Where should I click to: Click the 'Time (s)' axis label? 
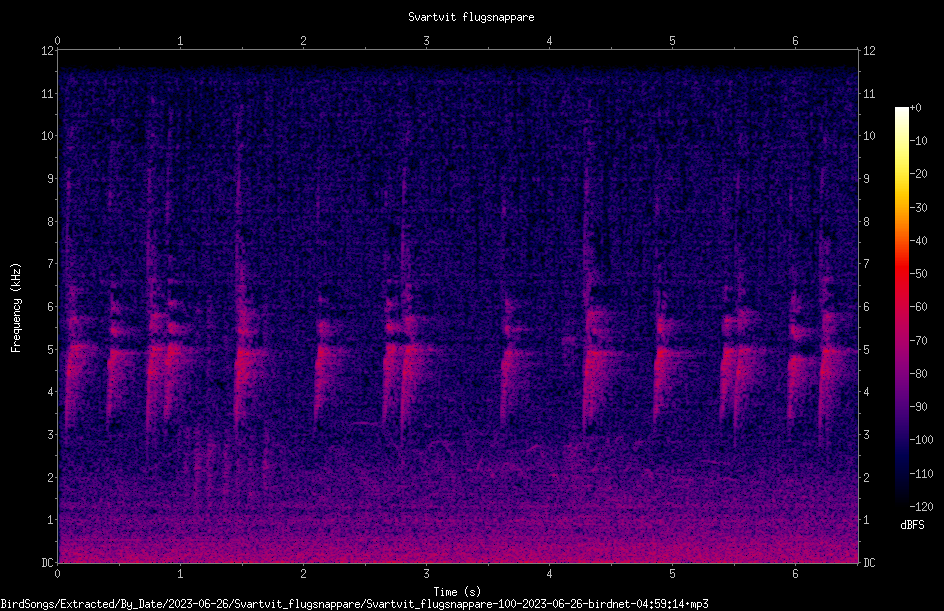tap(457, 592)
